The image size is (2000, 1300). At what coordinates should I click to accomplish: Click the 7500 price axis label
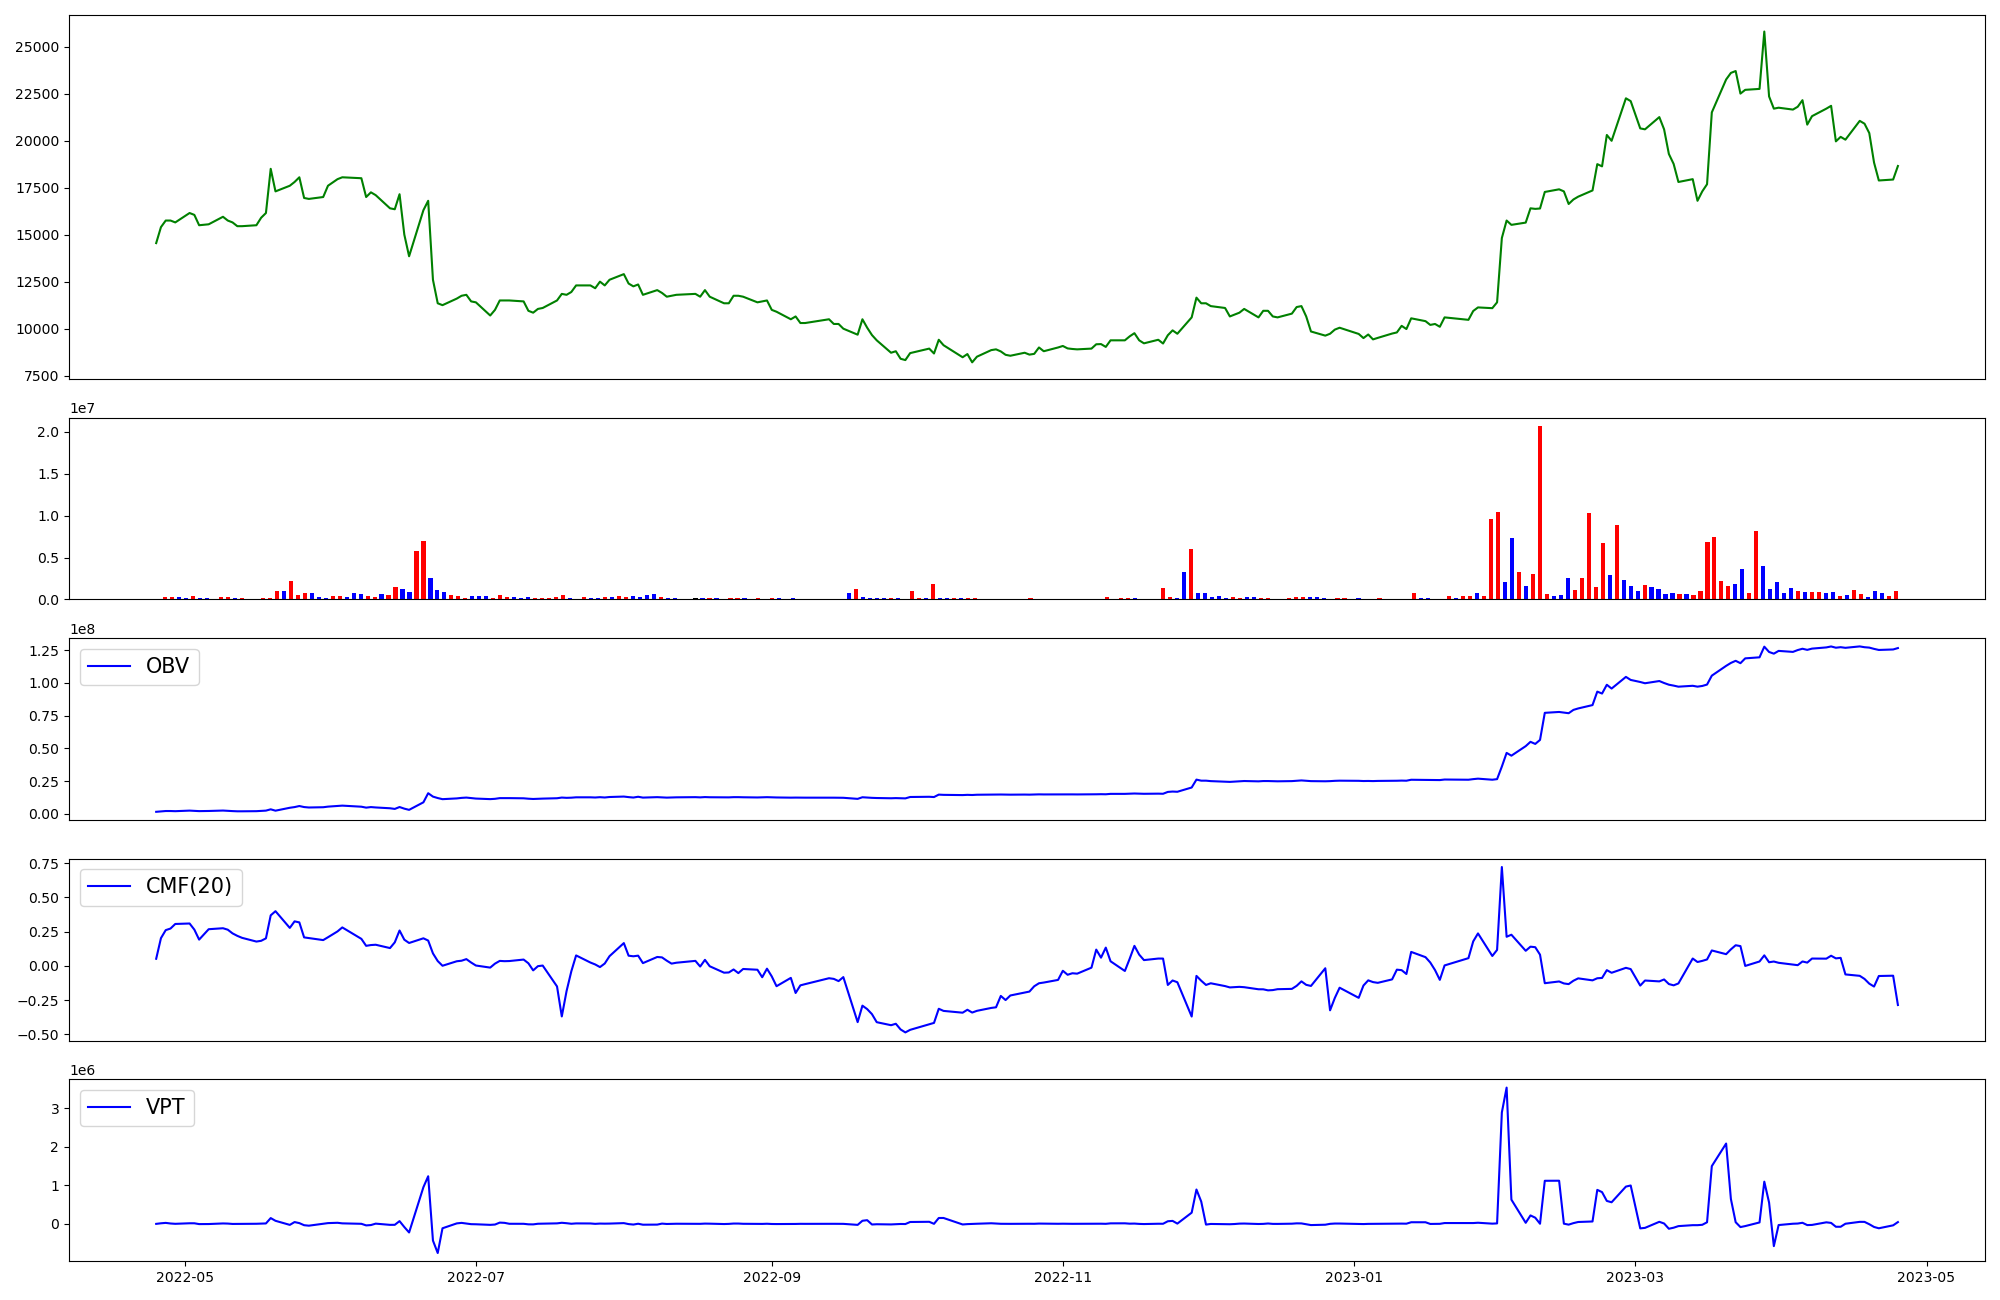tap(40, 376)
